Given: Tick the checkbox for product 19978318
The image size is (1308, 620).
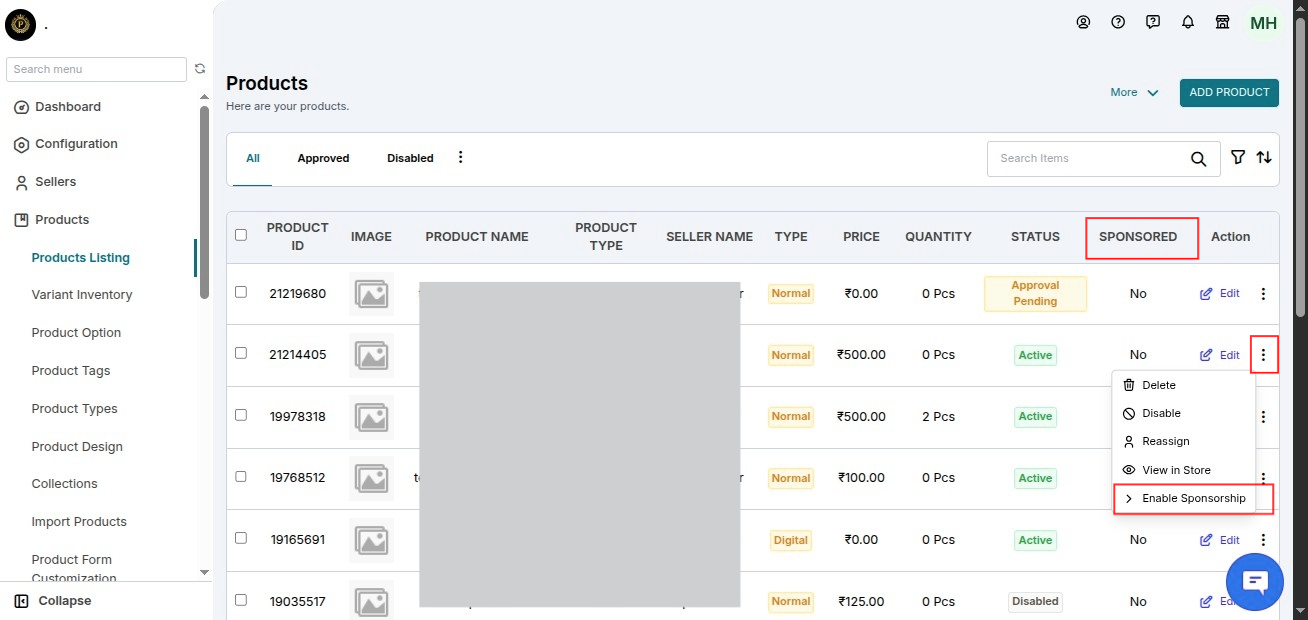Looking at the screenshot, I should (240, 415).
